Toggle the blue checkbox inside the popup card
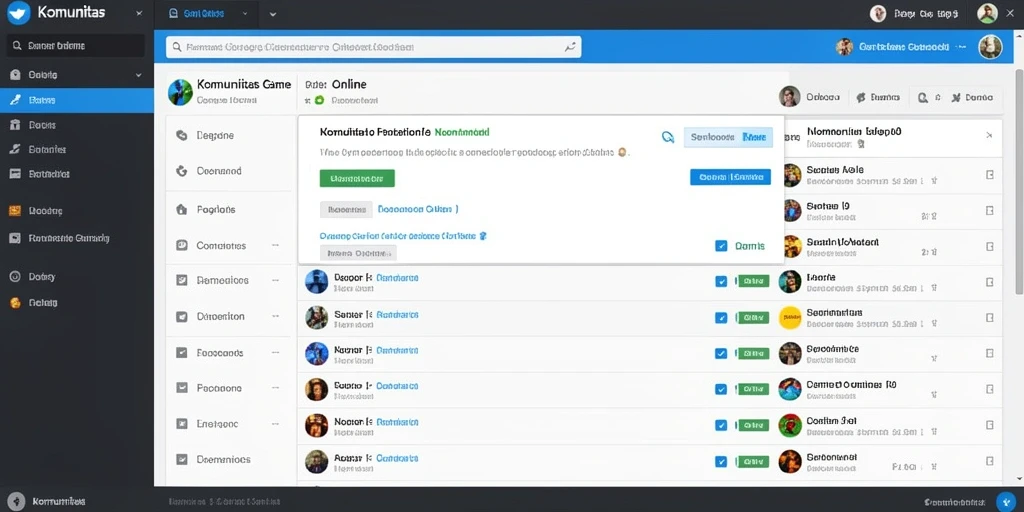 click(x=721, y=246)
